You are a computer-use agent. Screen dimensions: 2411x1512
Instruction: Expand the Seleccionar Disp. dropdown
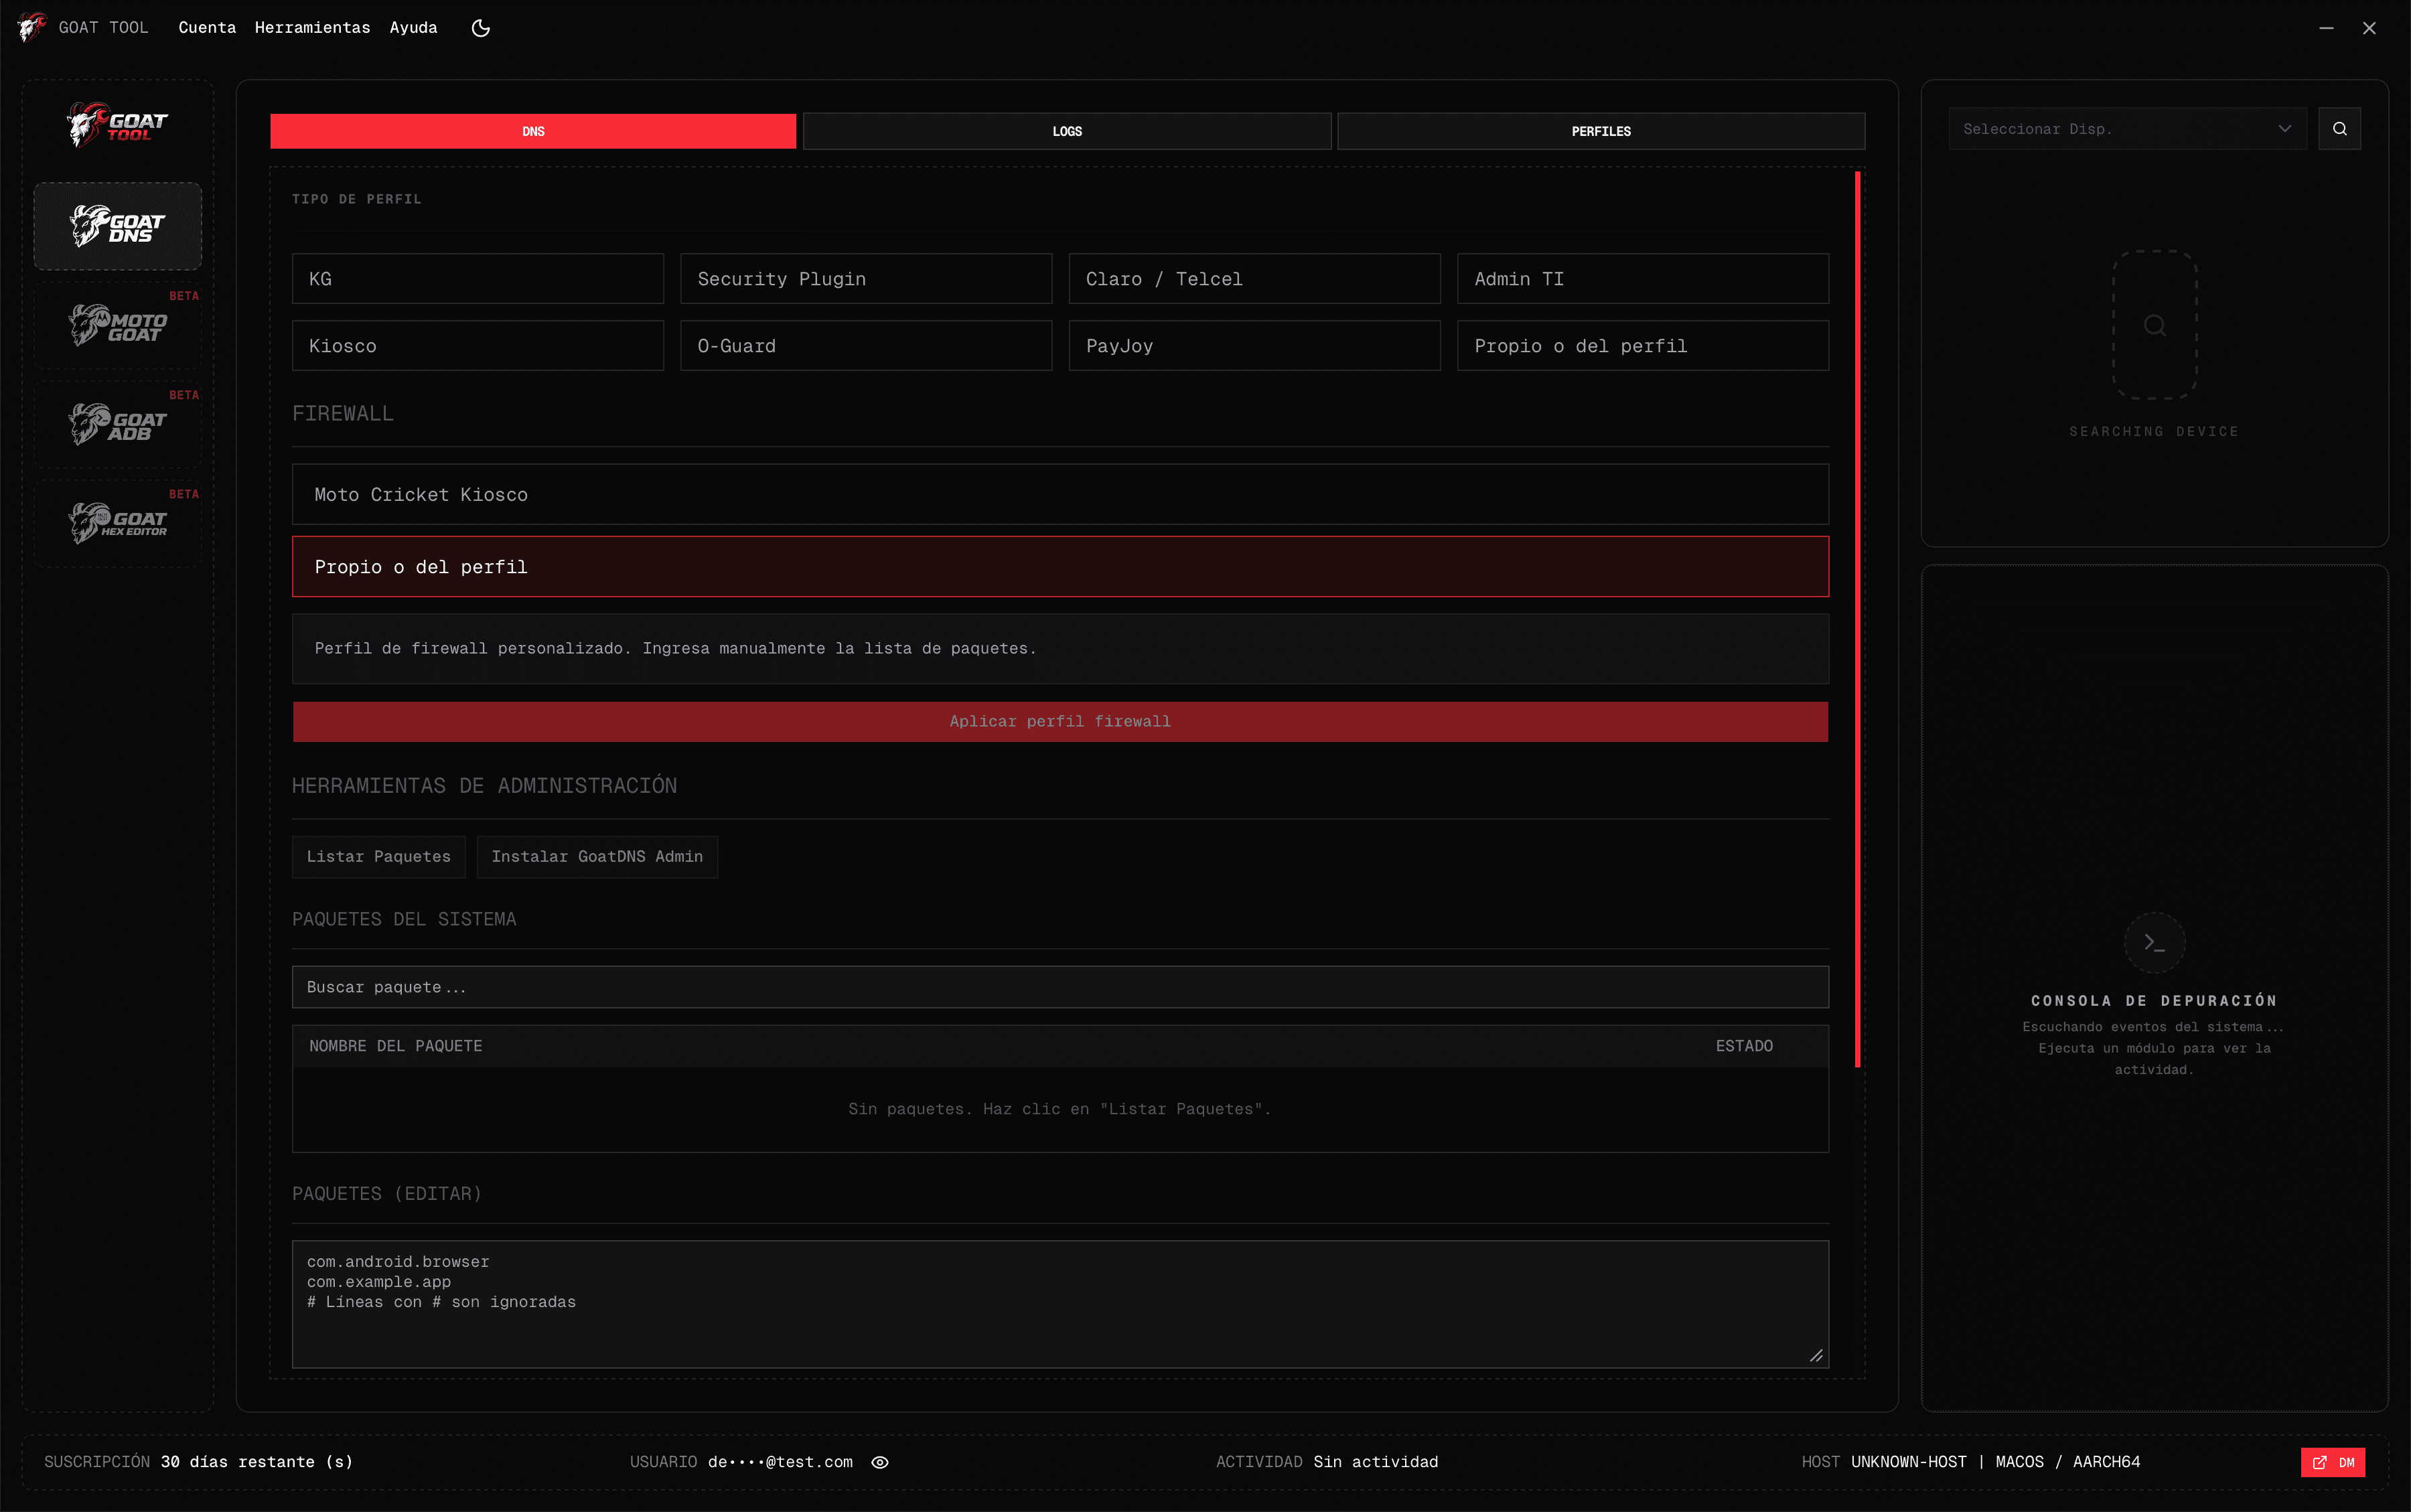tap(2127, 129)
